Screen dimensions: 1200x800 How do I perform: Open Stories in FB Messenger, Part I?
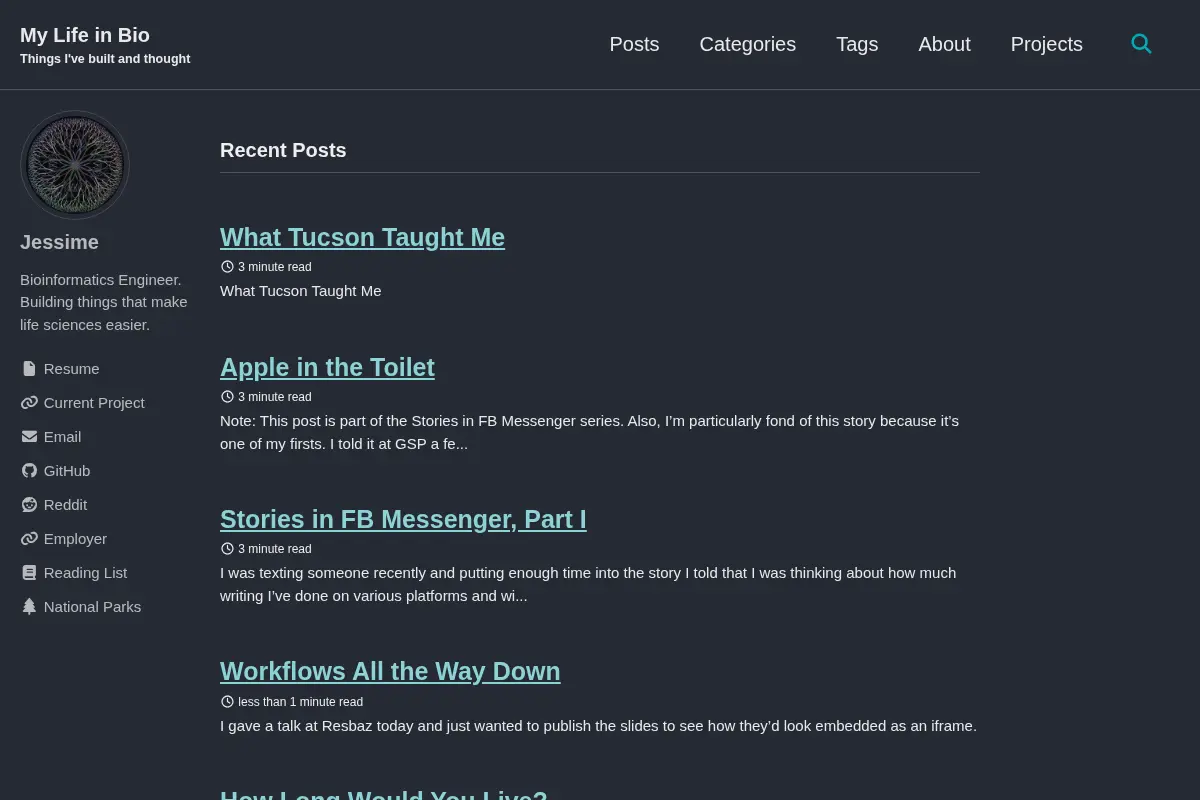403,519
